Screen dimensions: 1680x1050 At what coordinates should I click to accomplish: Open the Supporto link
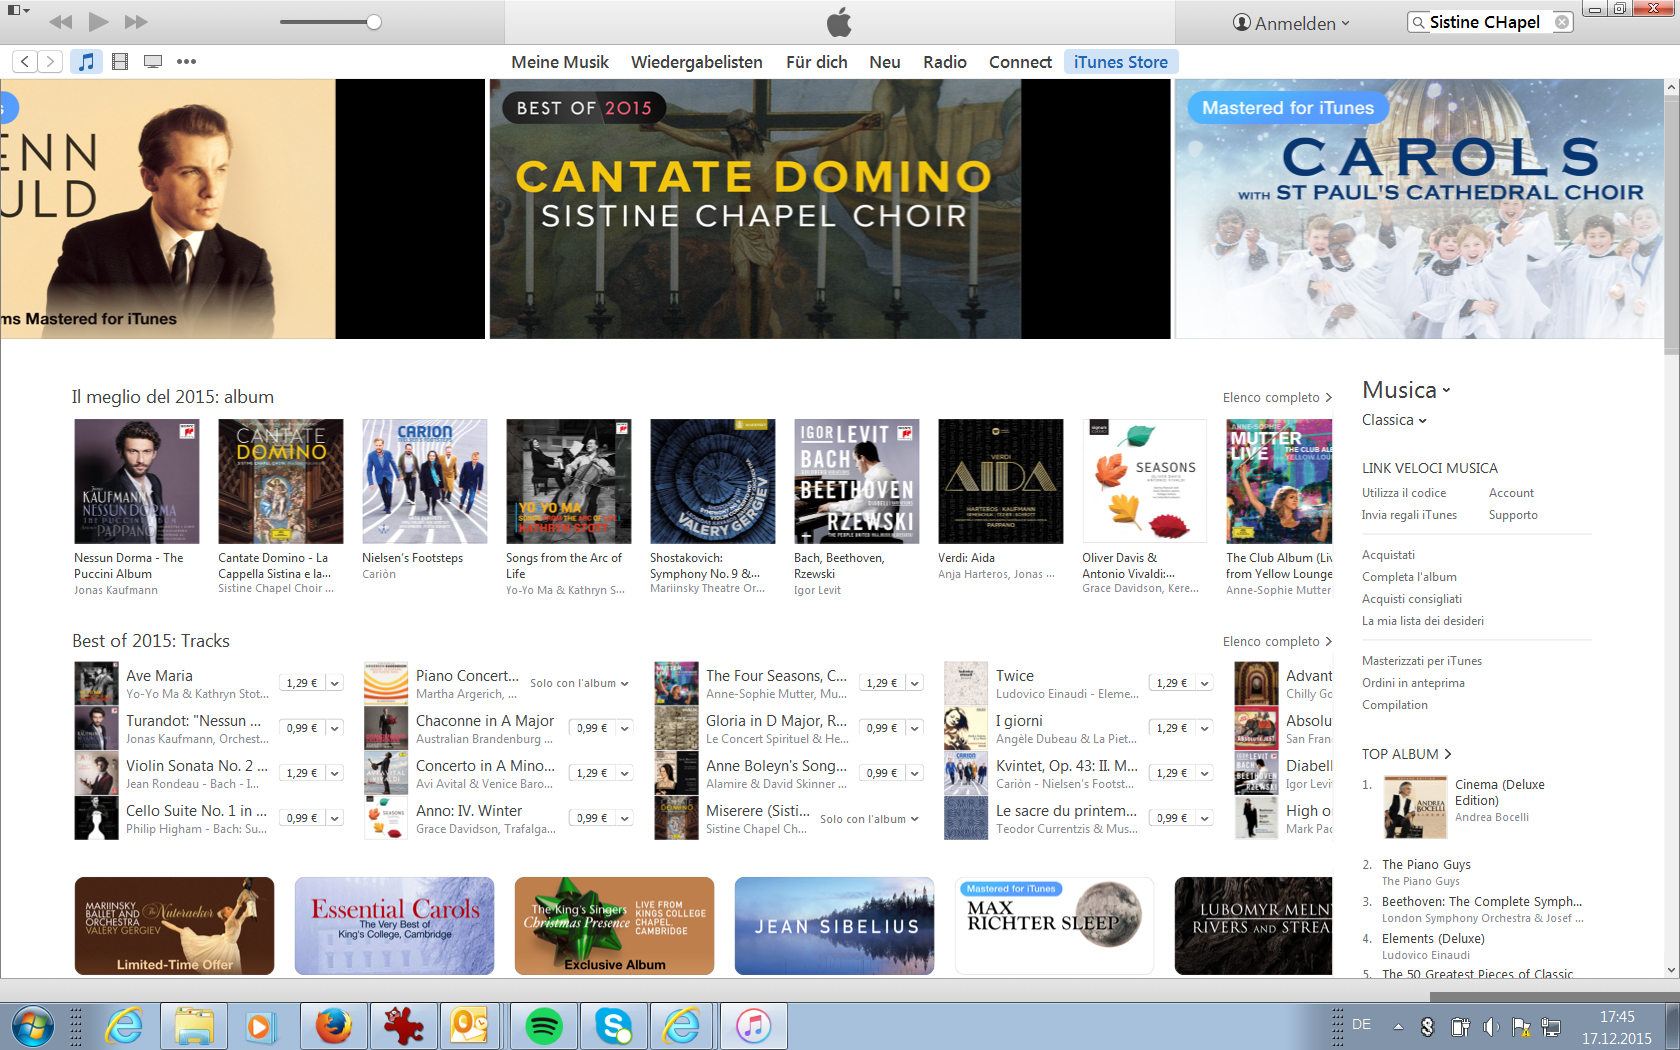(1513, 515)
